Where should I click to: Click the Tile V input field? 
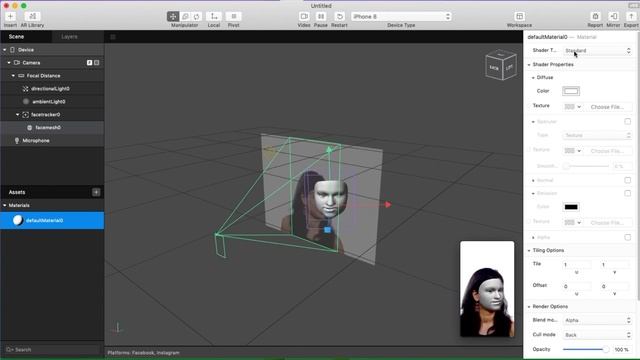[614, 265]
